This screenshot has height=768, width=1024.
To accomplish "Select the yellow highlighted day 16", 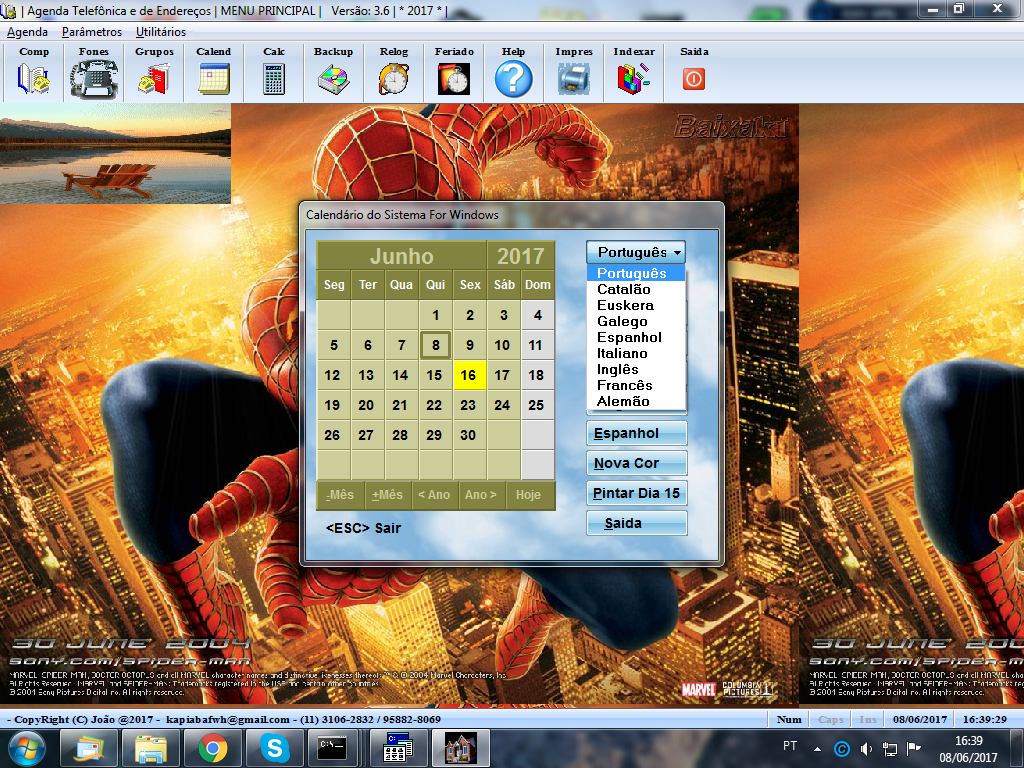I will [469, 375].
